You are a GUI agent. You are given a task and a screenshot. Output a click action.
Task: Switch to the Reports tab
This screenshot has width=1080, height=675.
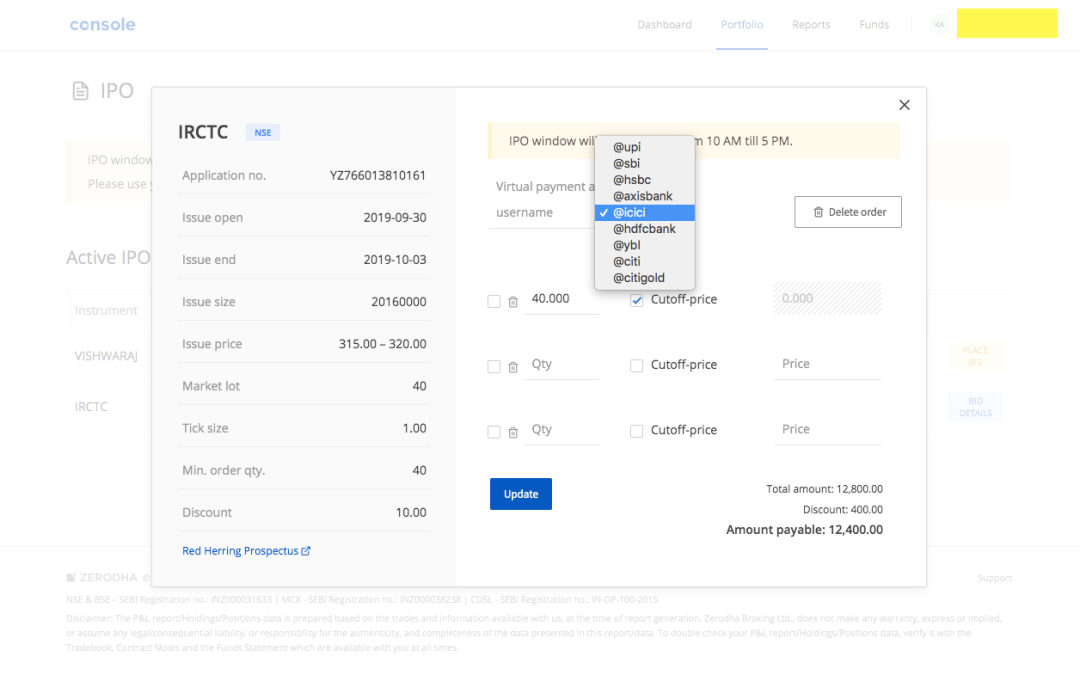(x=811, y=25)
